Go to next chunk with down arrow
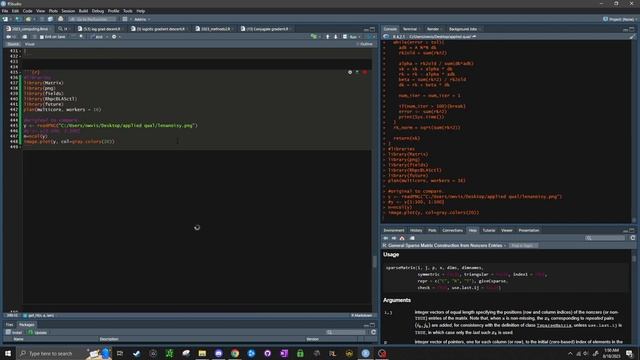Screen dimensions: 640x360 tap(336, 37)
